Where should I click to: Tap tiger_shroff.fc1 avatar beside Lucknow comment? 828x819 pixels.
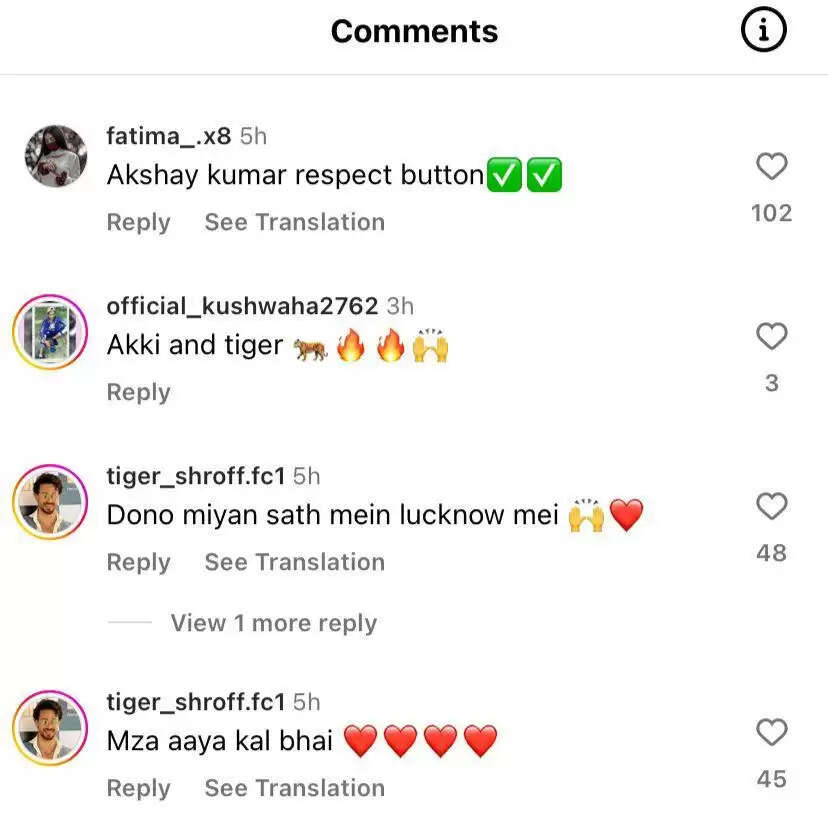[x=50, y=501]
